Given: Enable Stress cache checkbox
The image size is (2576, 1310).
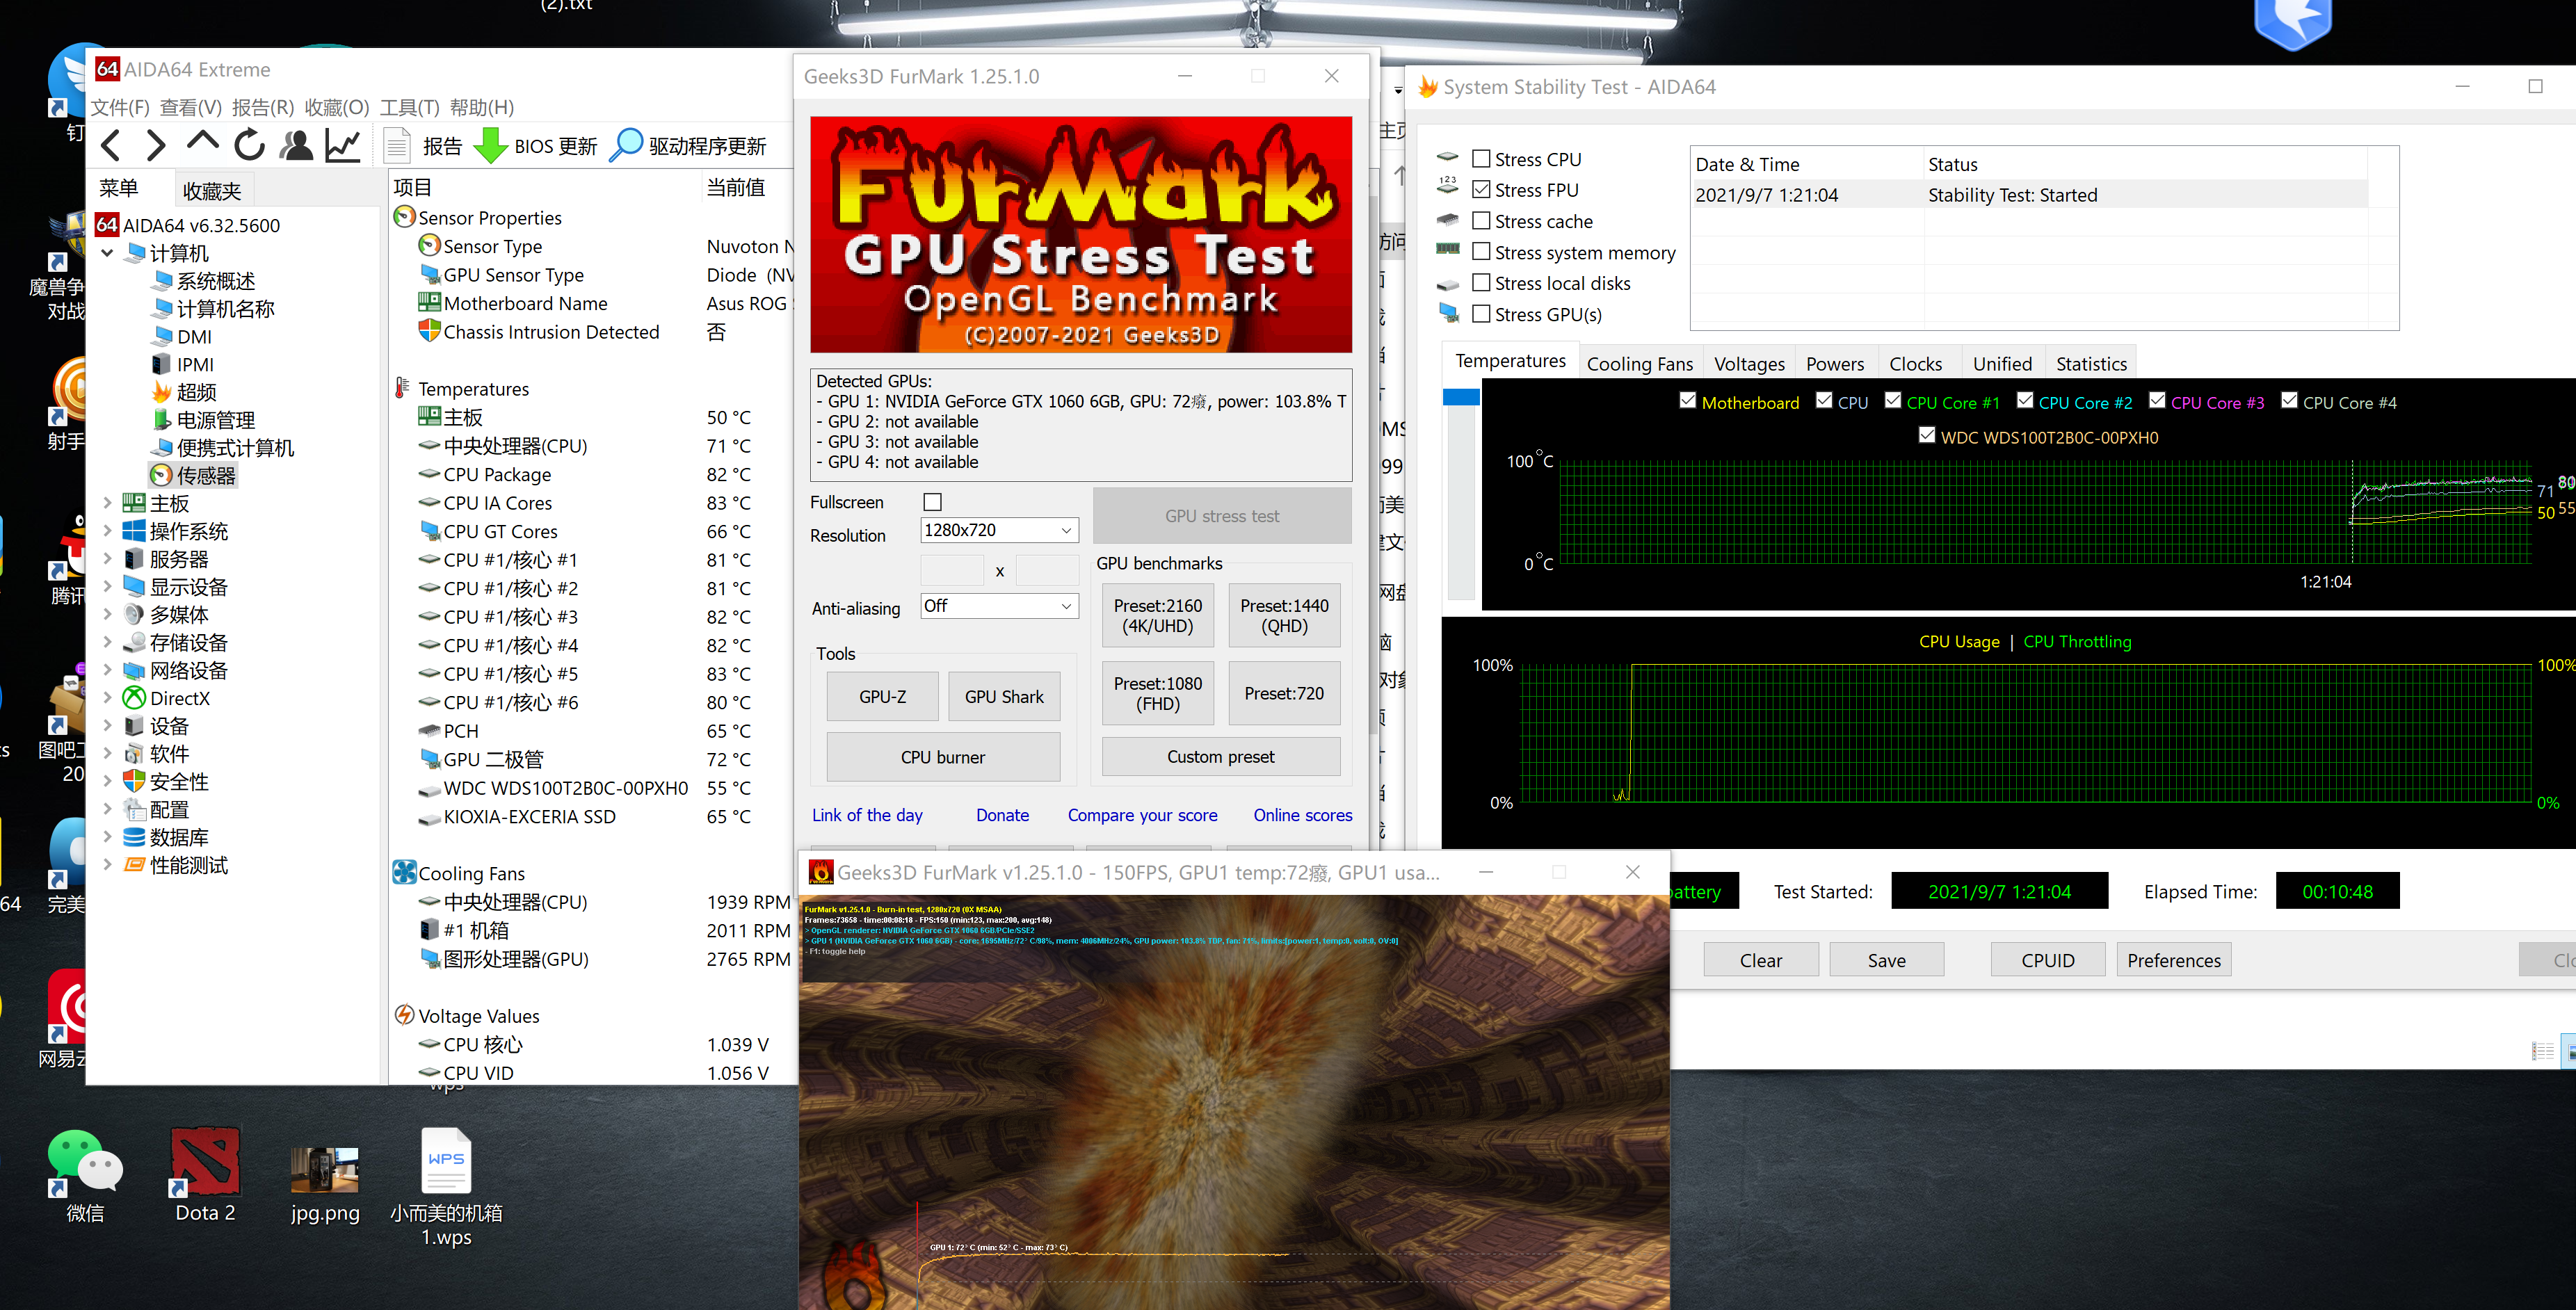Looking at the screenshot, I should coord(1481,221).
